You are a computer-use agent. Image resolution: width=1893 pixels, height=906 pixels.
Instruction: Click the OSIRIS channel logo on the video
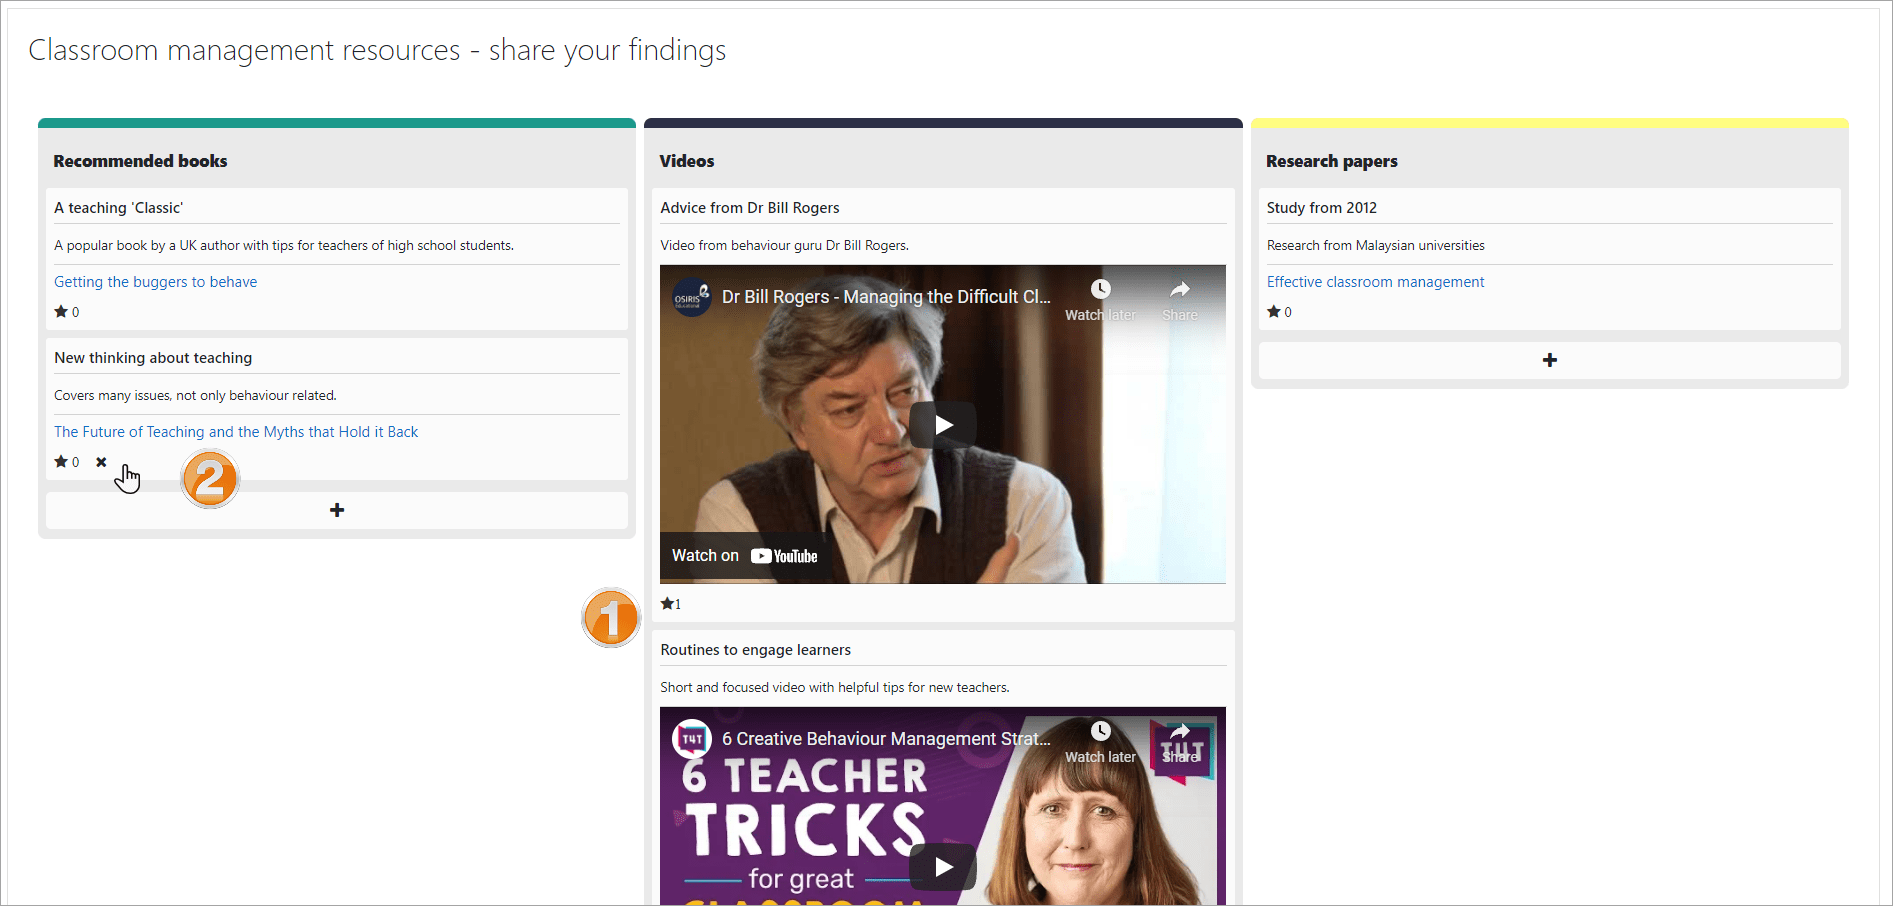pyautogui.click(x=694, y=297)
